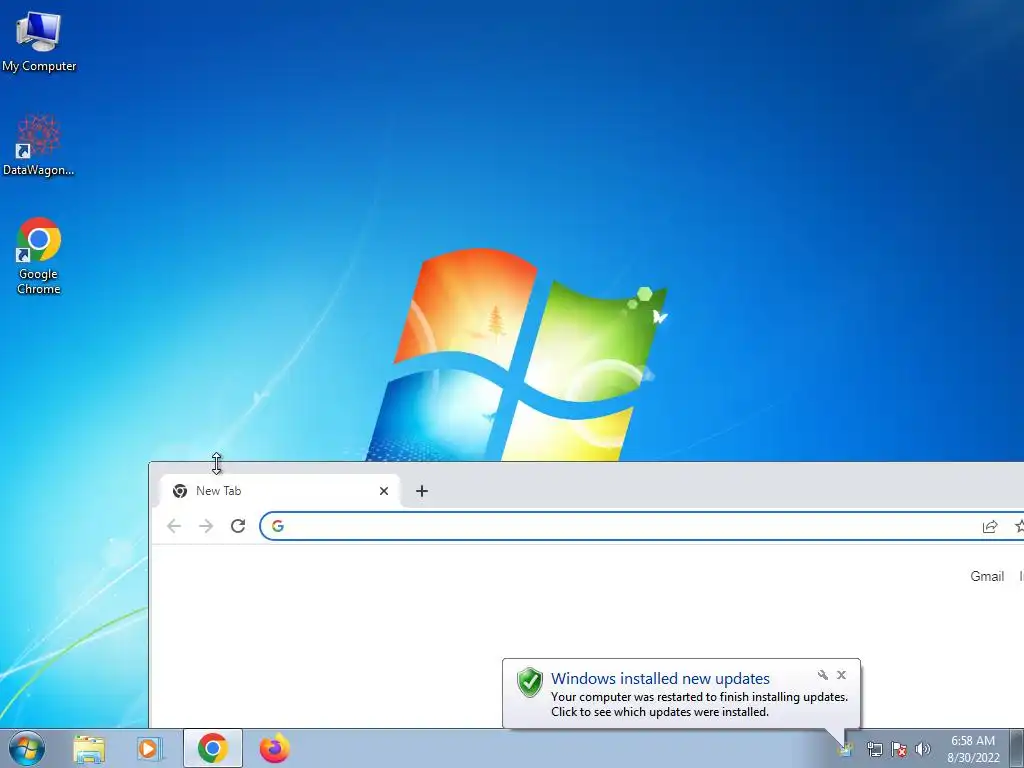Dismiss the Windows update balloon
This screenshot has height=768, width=1024.
coord(841,675)
